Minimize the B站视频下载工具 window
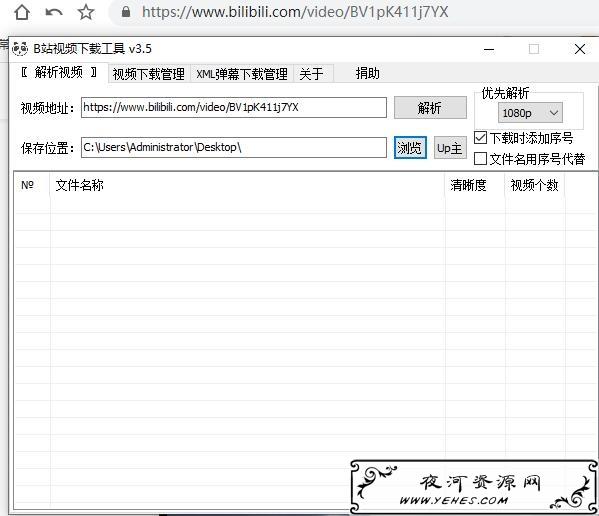Viewport: 599px width, 516px height. 489,49
